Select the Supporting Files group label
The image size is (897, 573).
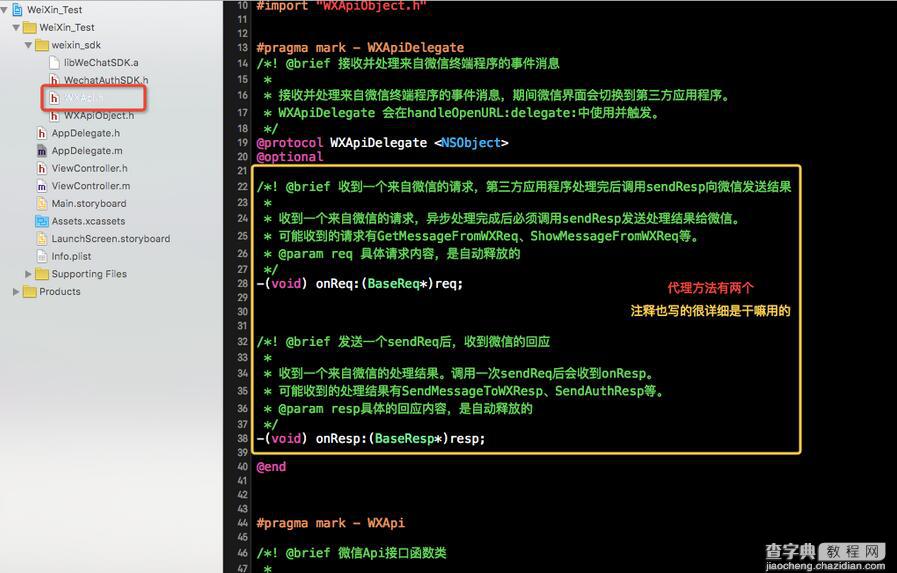pos(89,274)
